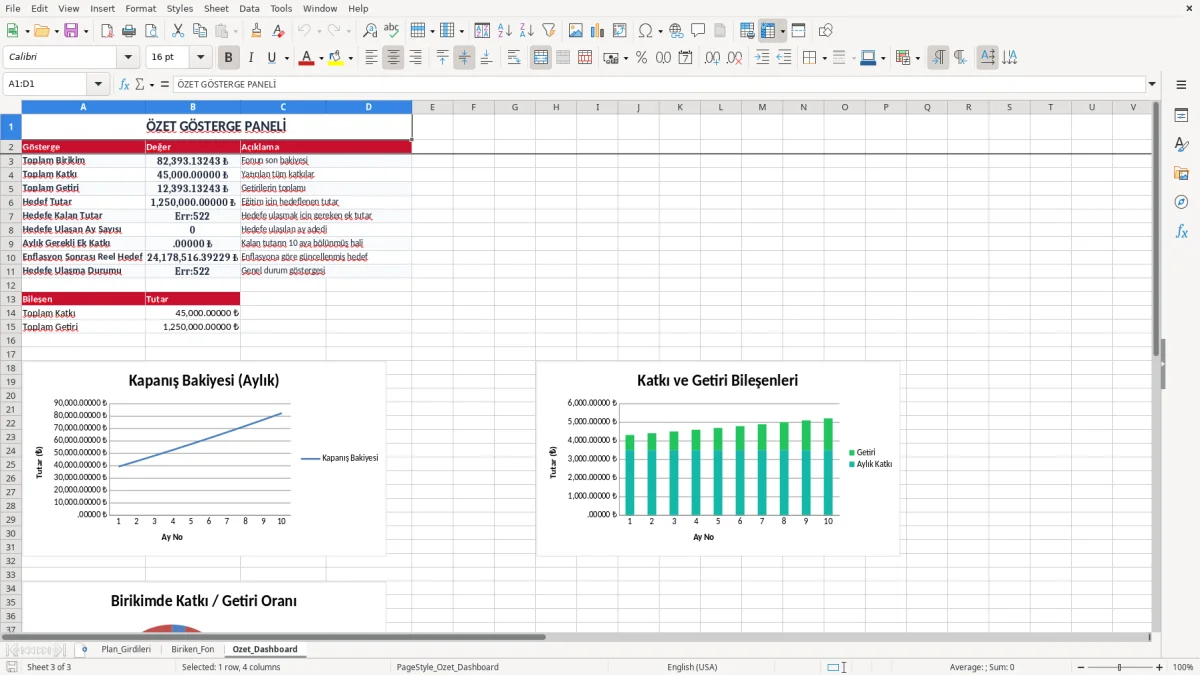Open Function Wizard next to Name Box
The height and width of the screenshot is (675, 1200).
tap(125, 85)
